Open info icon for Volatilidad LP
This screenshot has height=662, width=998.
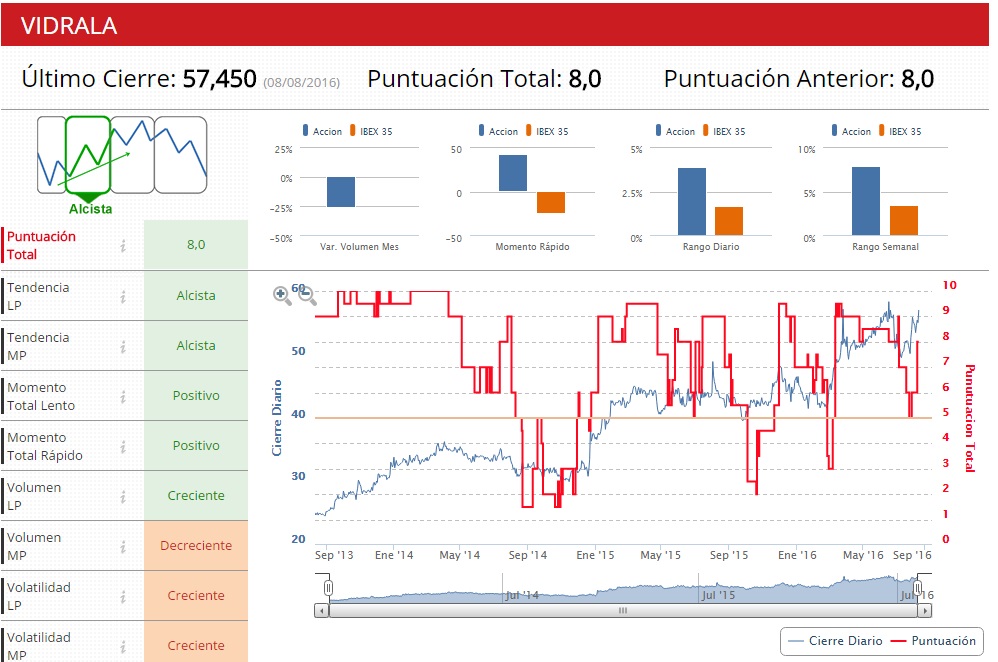click(x=123, y=596)
